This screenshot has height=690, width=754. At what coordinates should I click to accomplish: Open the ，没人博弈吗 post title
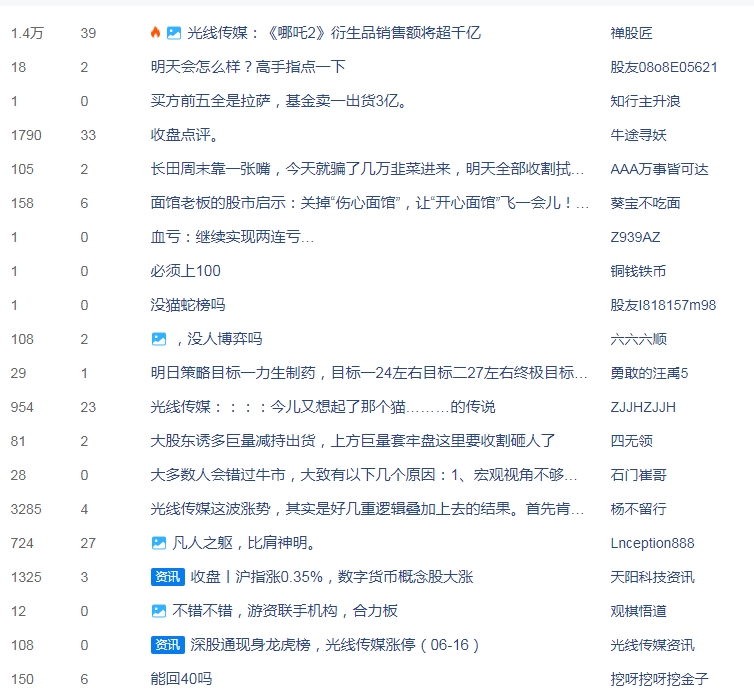point(219,339)
